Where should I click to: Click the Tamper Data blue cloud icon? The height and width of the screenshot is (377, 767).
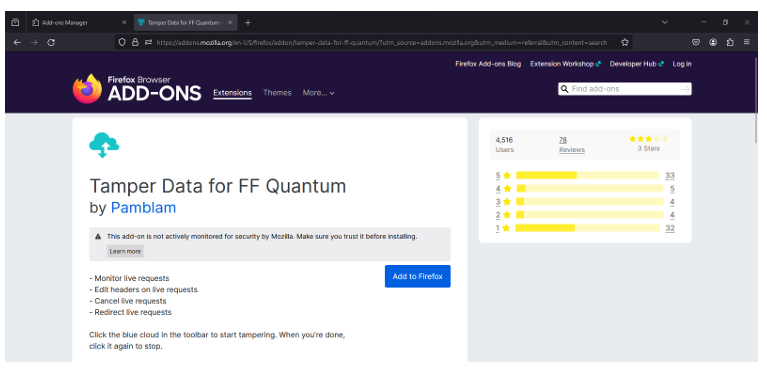coord(104,145)
